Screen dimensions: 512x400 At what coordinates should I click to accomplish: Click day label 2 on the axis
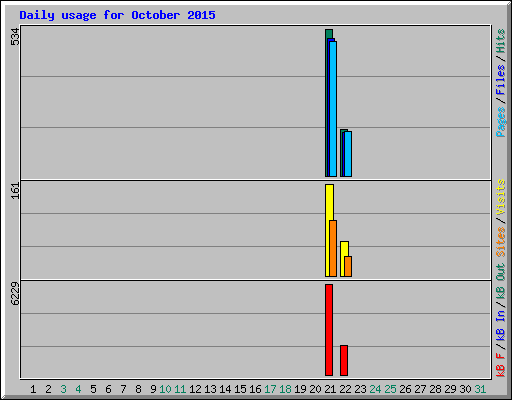[48, 389]
